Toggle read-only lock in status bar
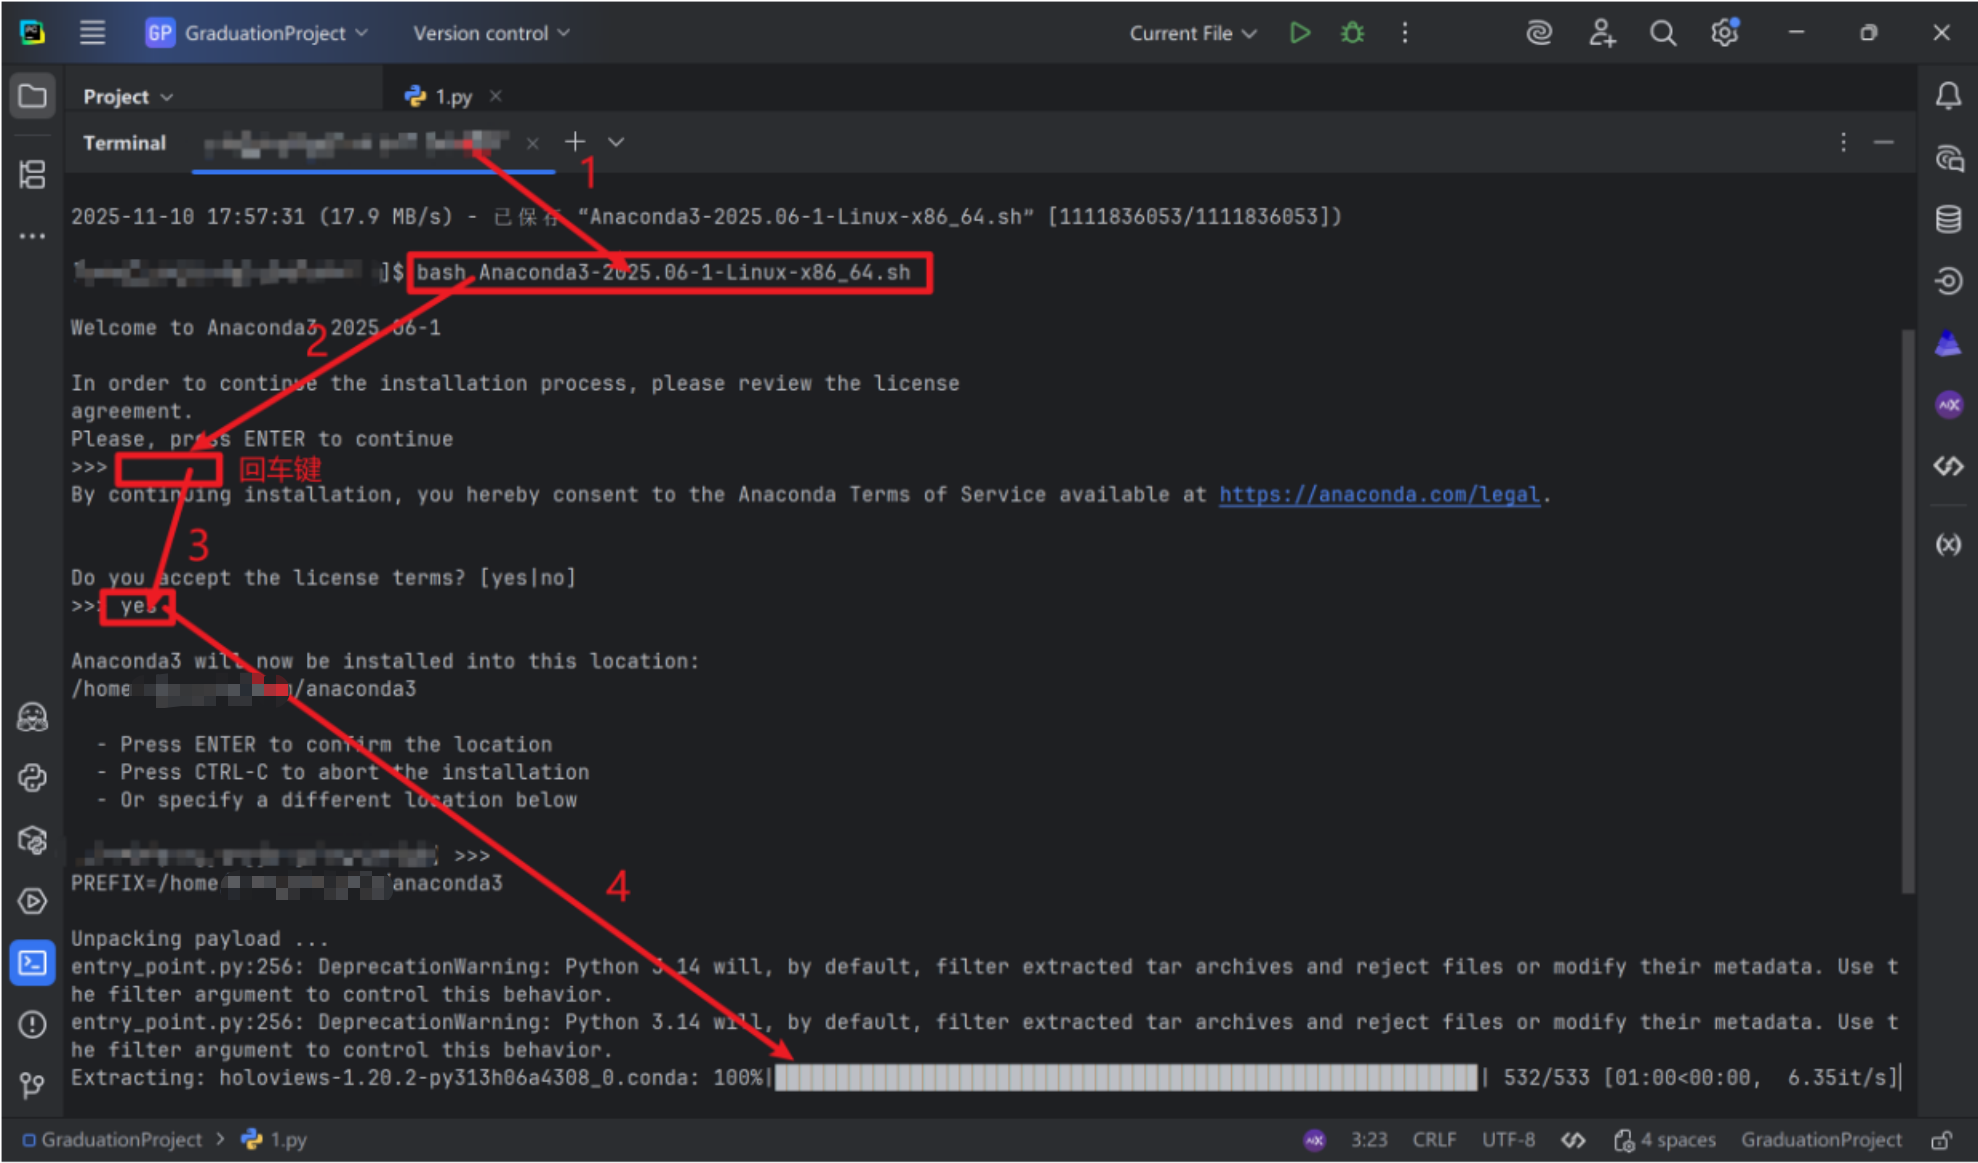 coord(1941,1140)
